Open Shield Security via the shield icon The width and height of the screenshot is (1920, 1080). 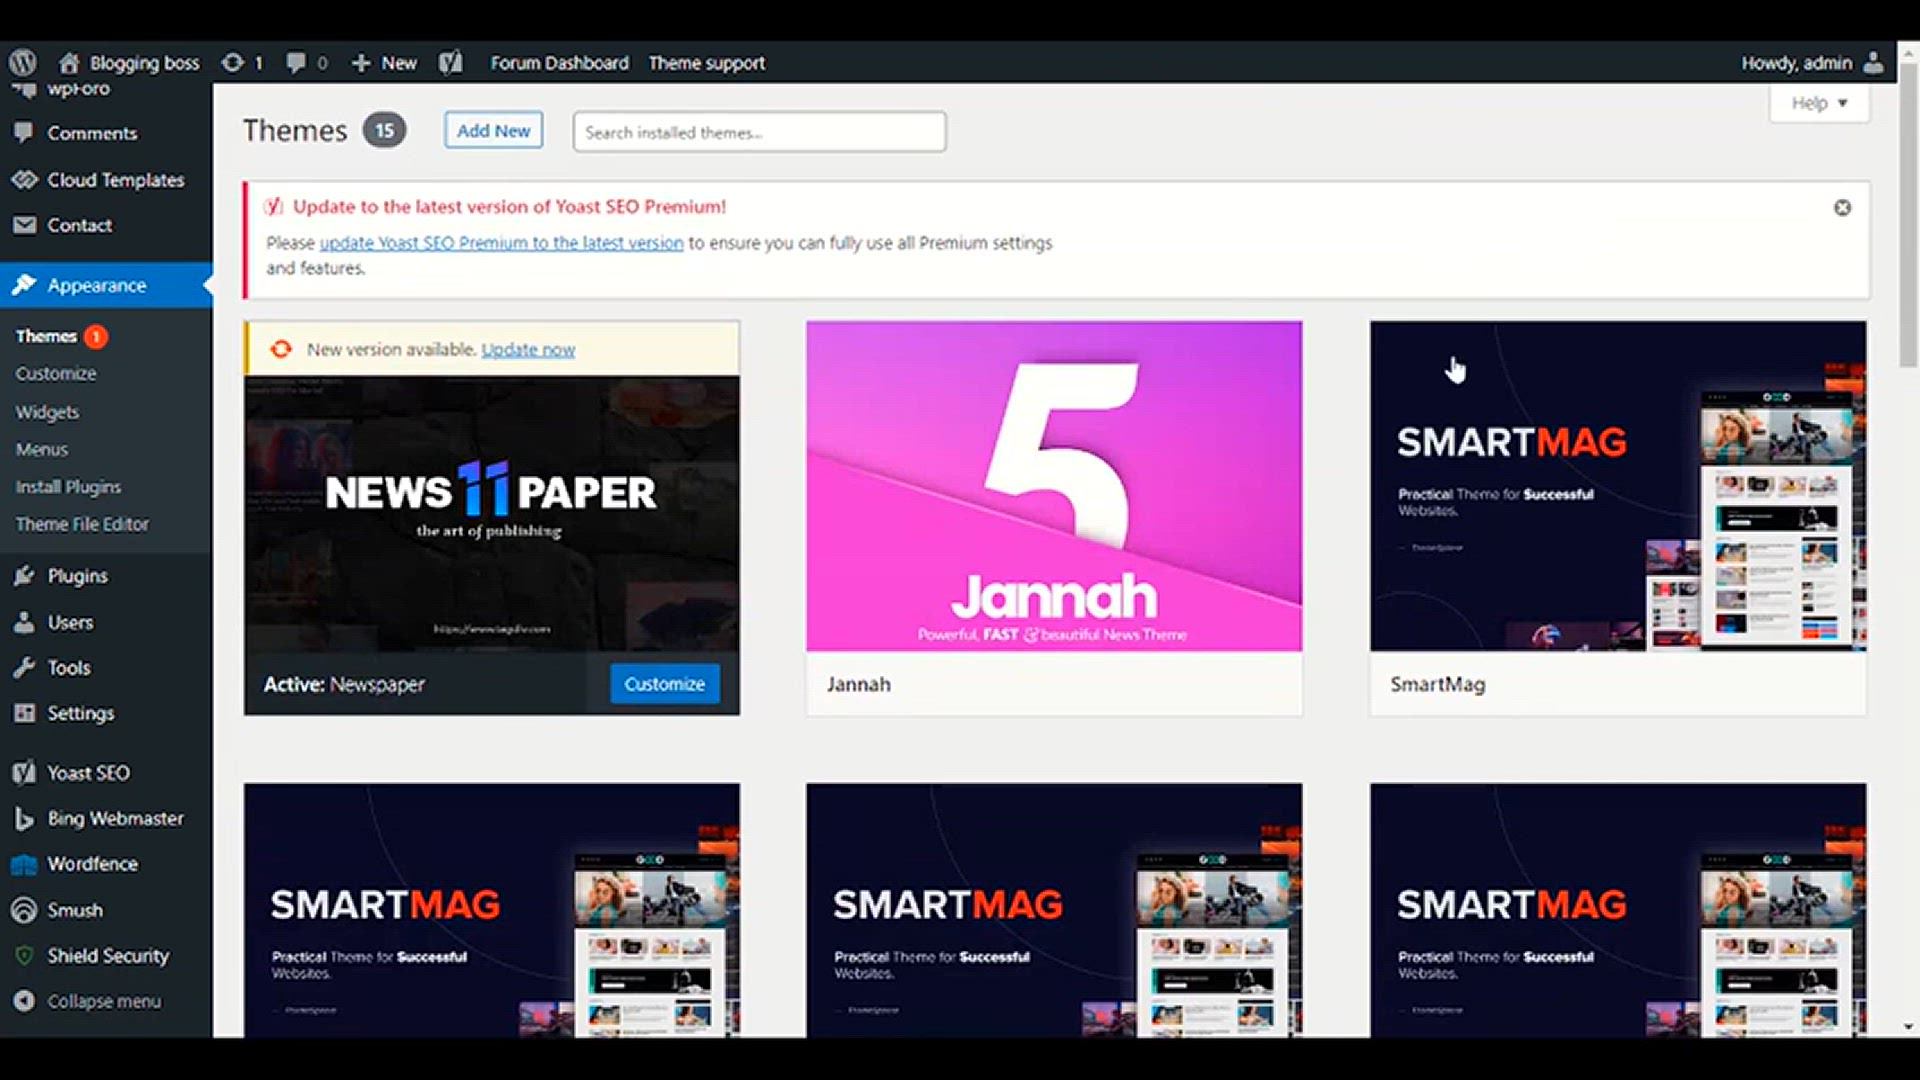24,955
